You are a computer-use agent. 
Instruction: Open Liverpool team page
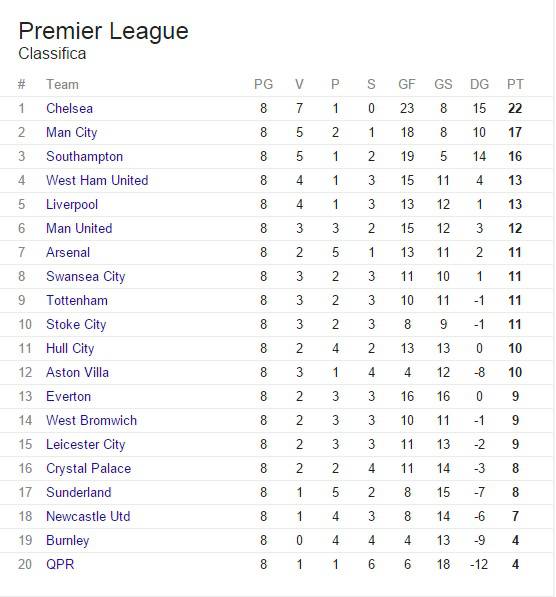click(72, 205)
